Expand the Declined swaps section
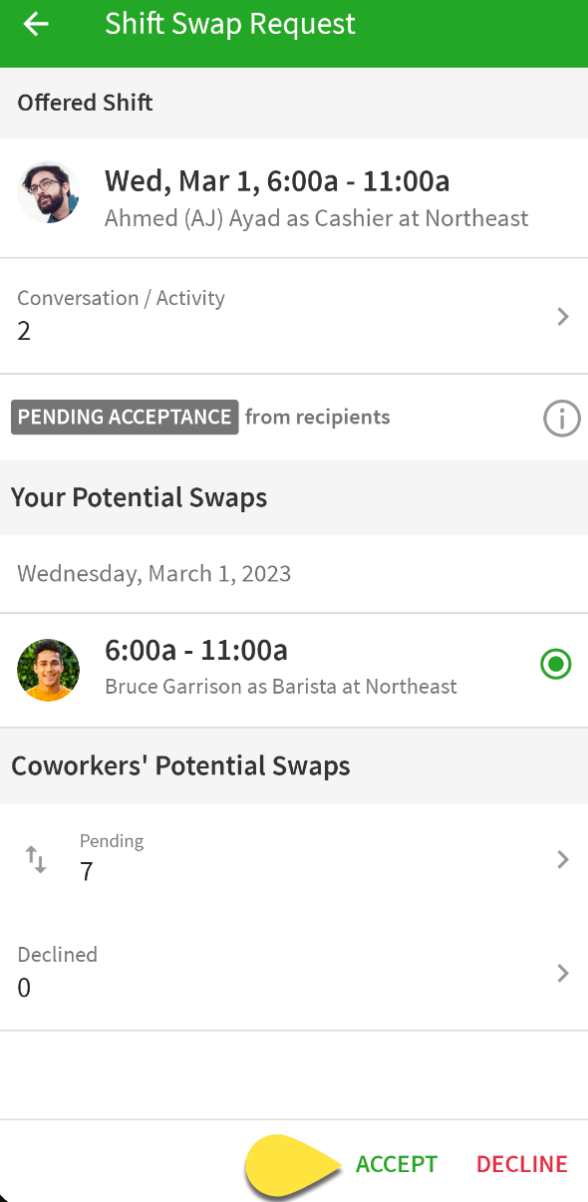The height and width of the screenshot is (1202, 588). pos(294,972)
